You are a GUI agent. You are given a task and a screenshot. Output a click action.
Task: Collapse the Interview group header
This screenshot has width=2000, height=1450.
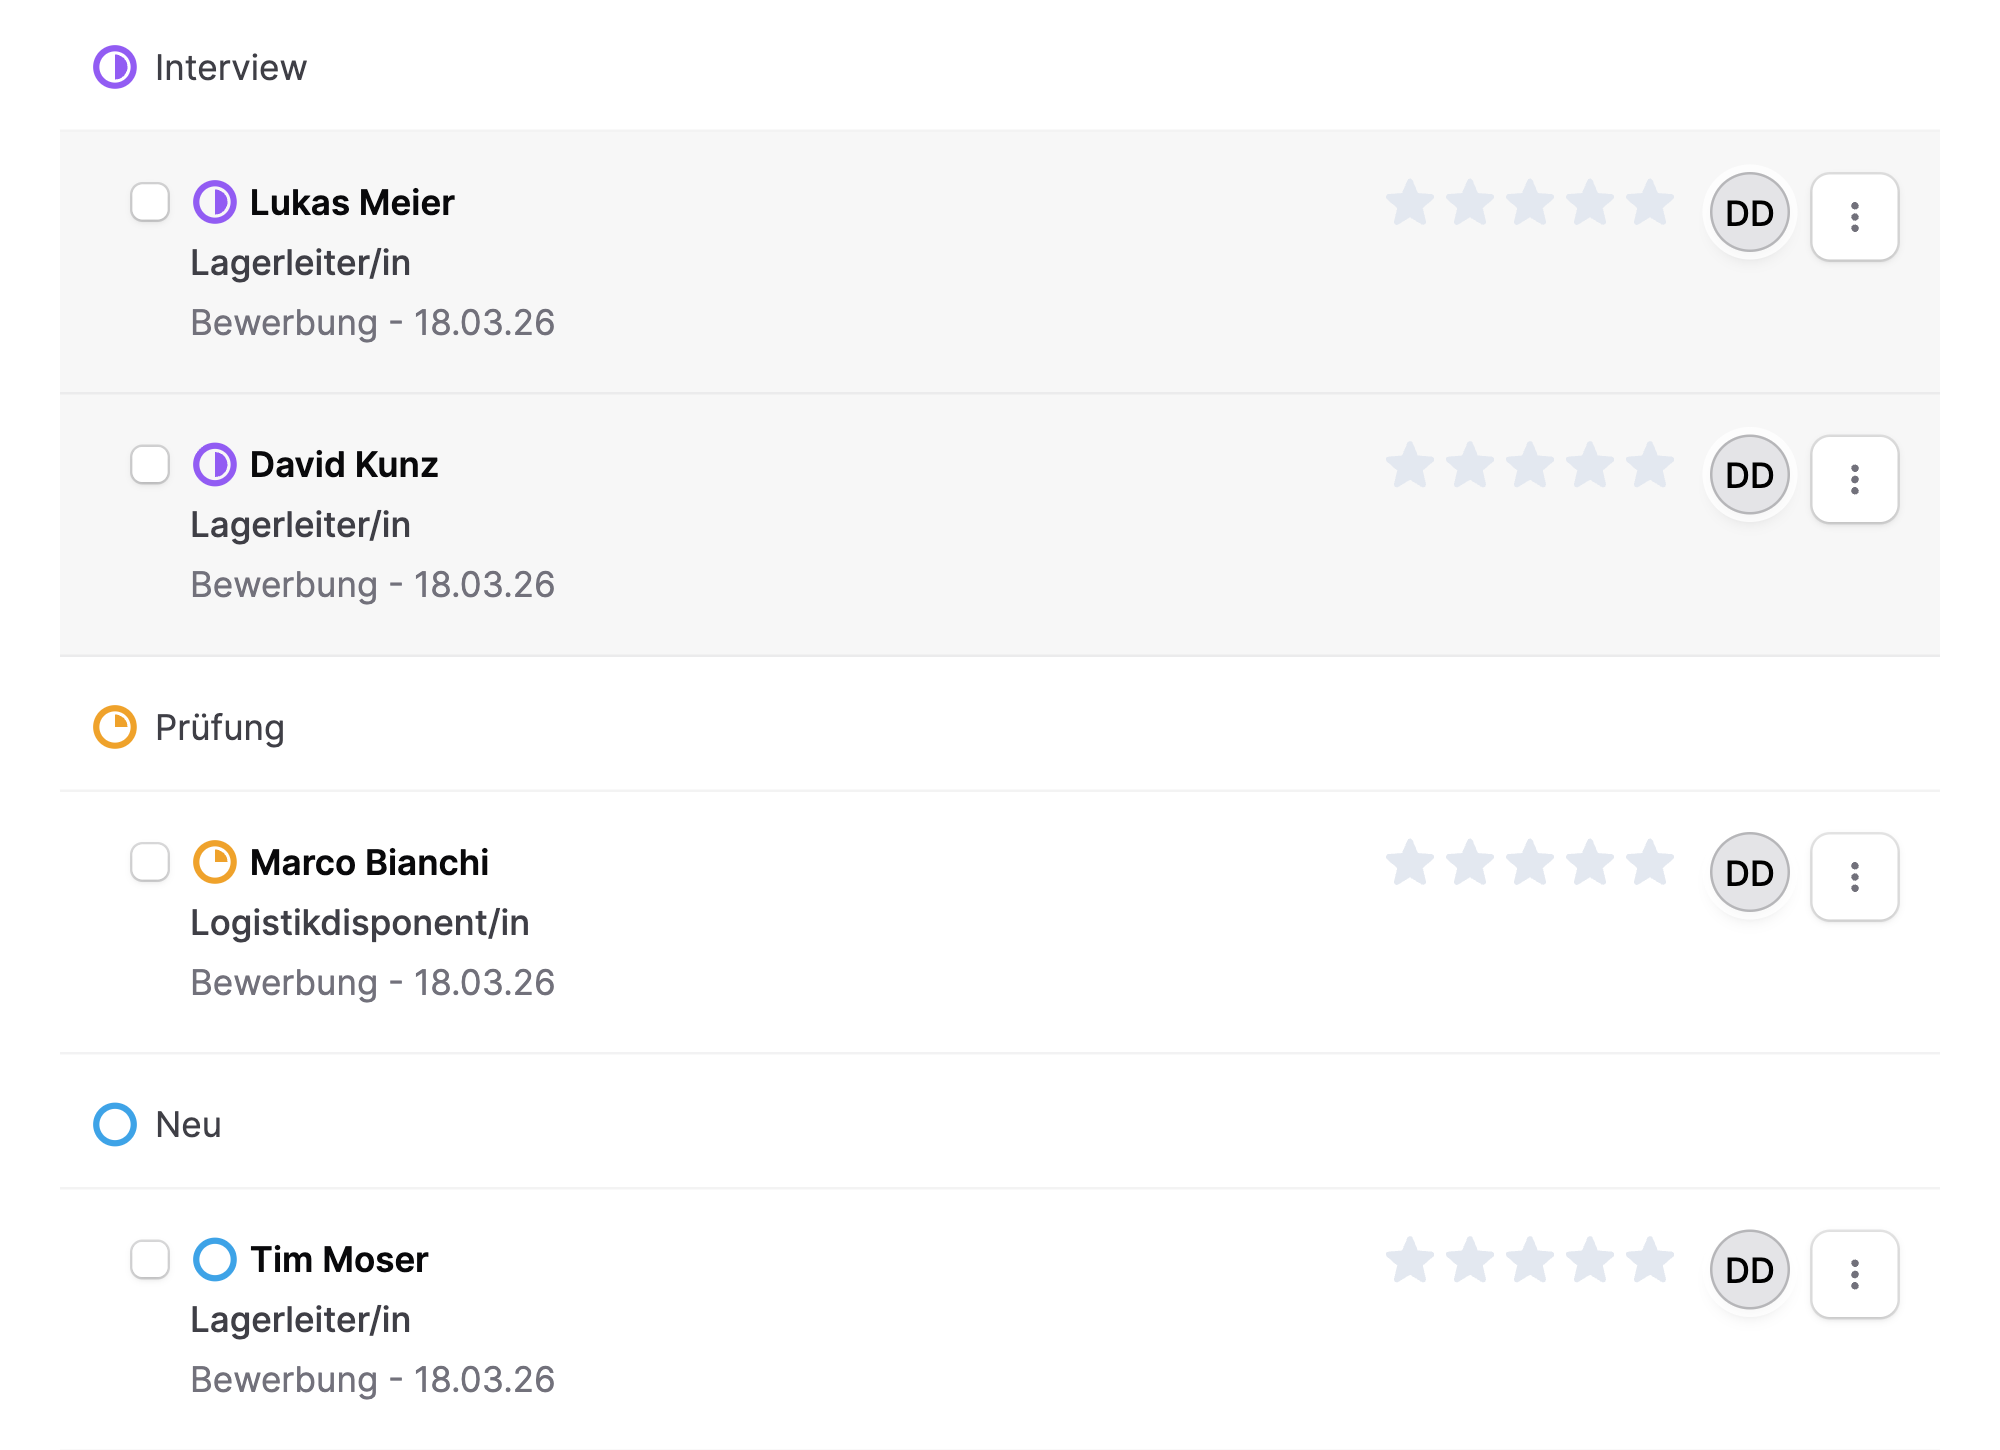coord(230,68)
